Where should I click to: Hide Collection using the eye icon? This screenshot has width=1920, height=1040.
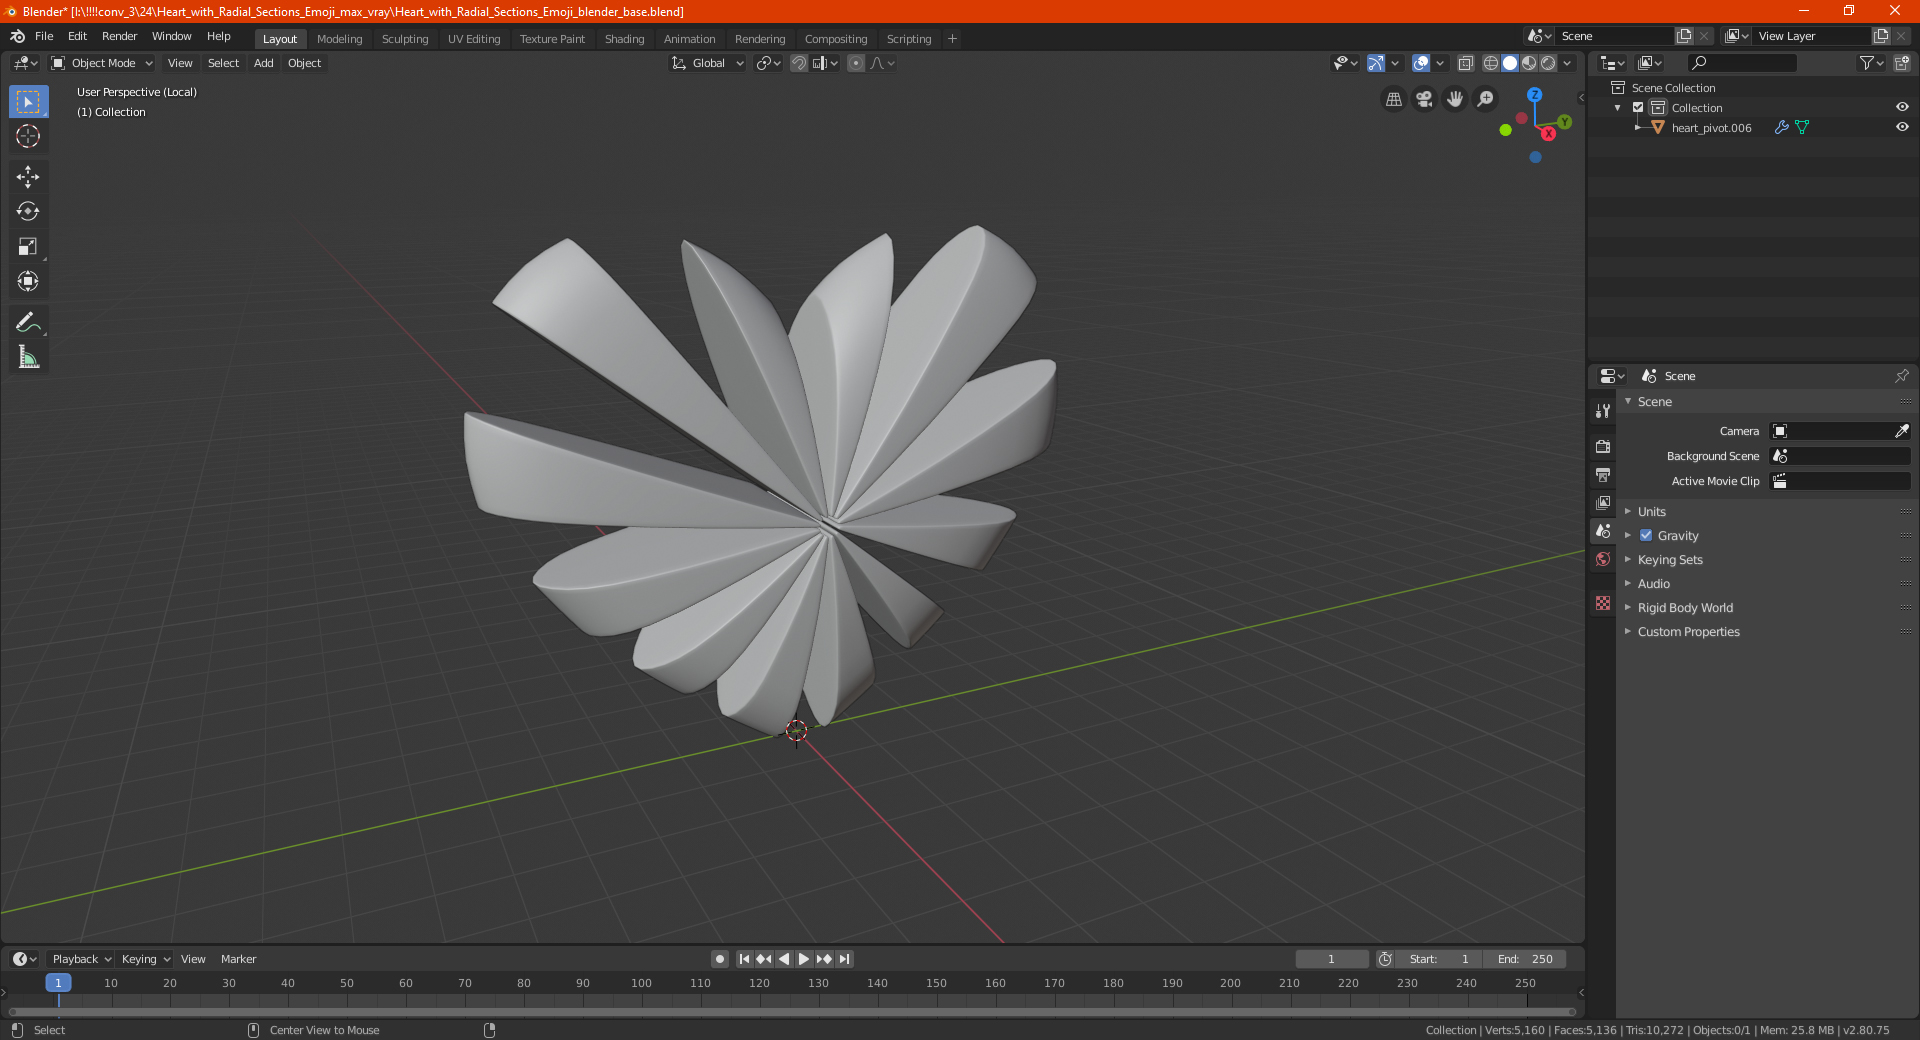click(1902, 108)
